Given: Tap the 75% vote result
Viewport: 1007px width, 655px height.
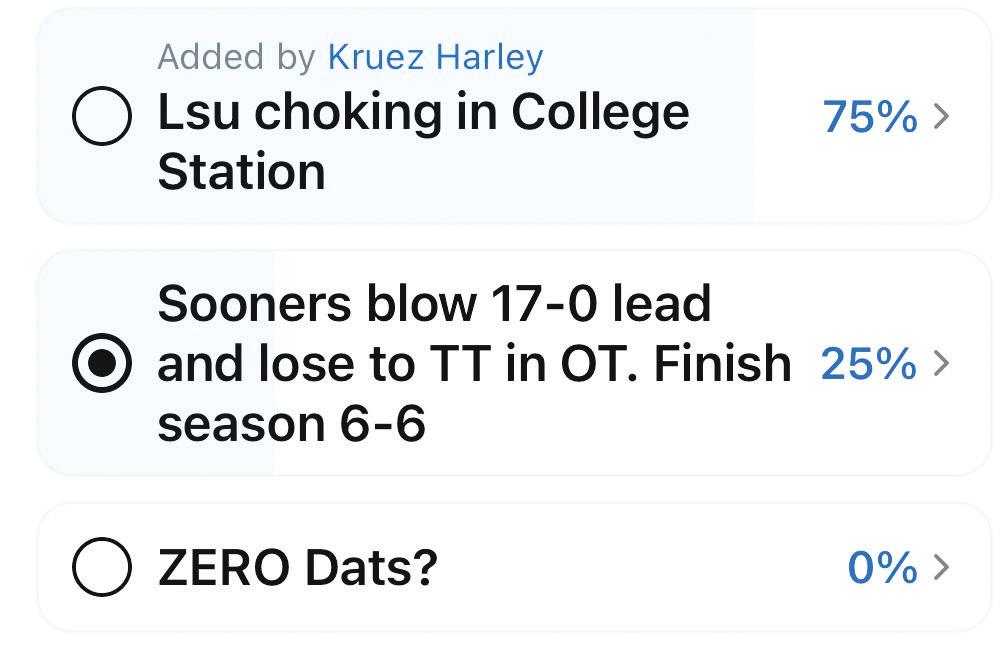Looking at the screenshot, I should [x=869, y=117].
